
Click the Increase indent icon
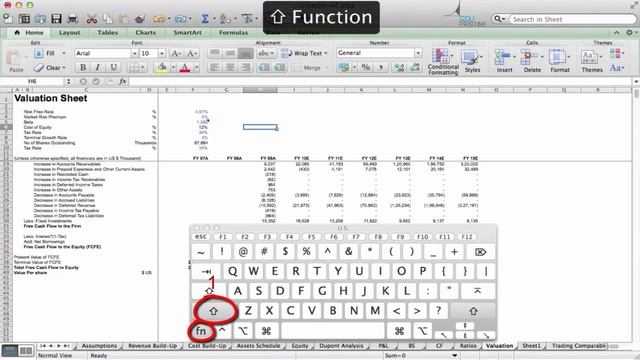tap(279, 67)
